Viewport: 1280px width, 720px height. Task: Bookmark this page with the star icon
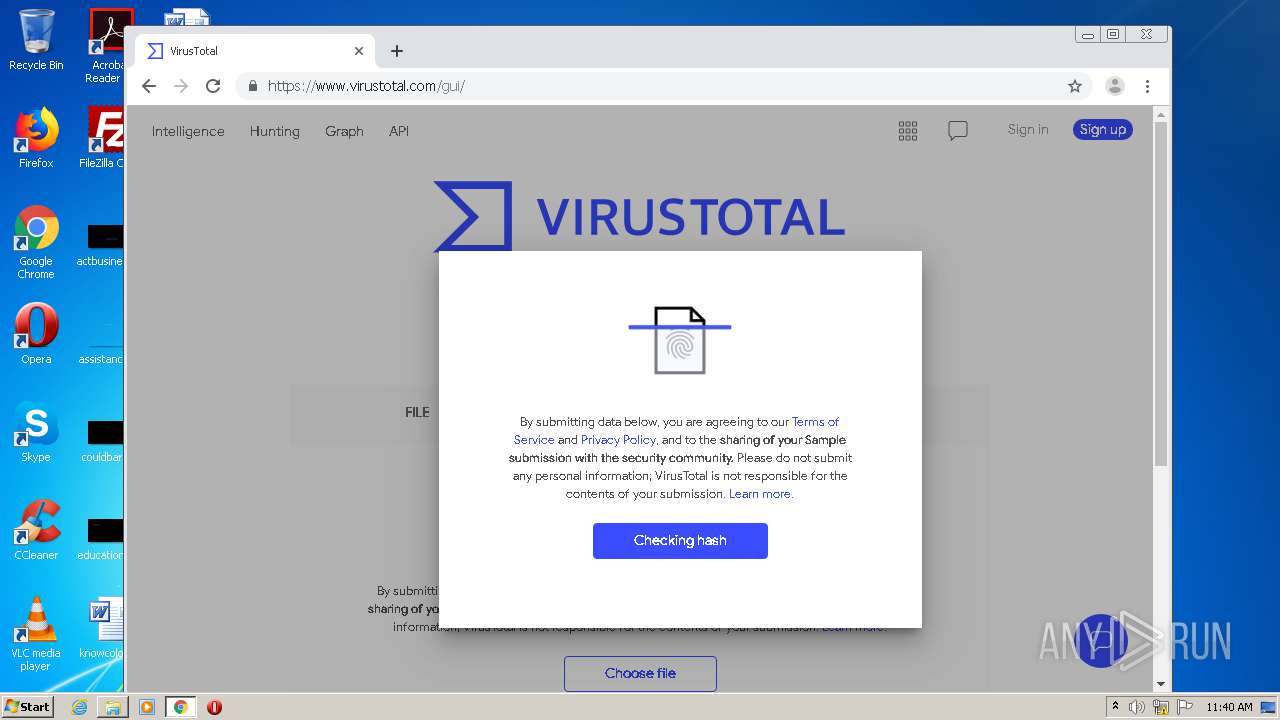1075,86
